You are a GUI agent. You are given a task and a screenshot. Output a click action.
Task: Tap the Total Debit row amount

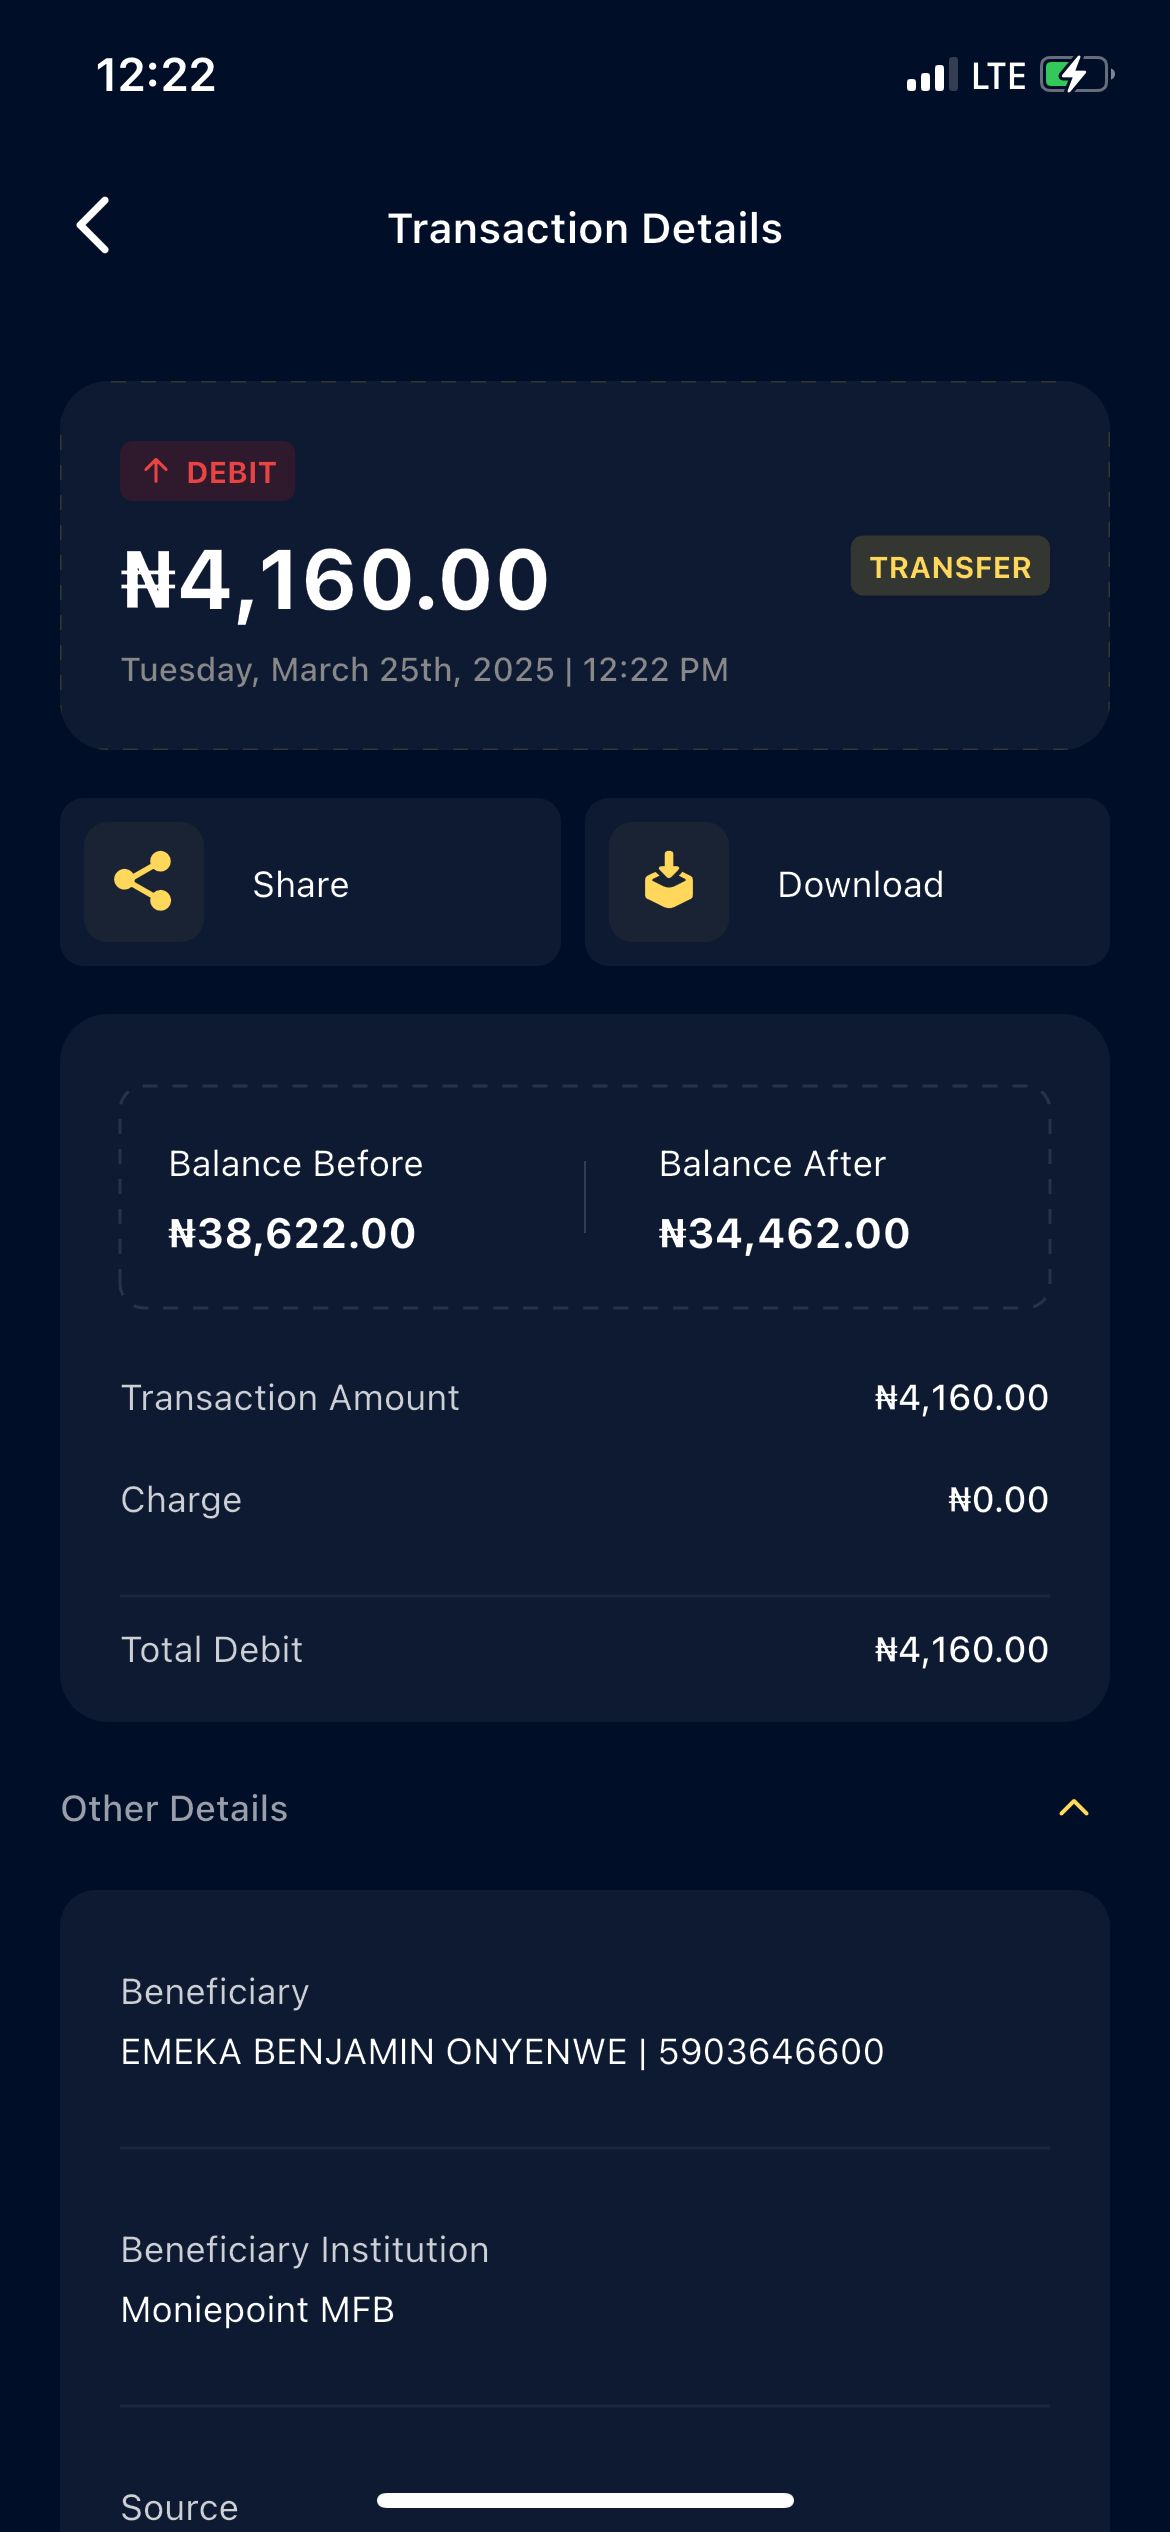(961, 1650)
